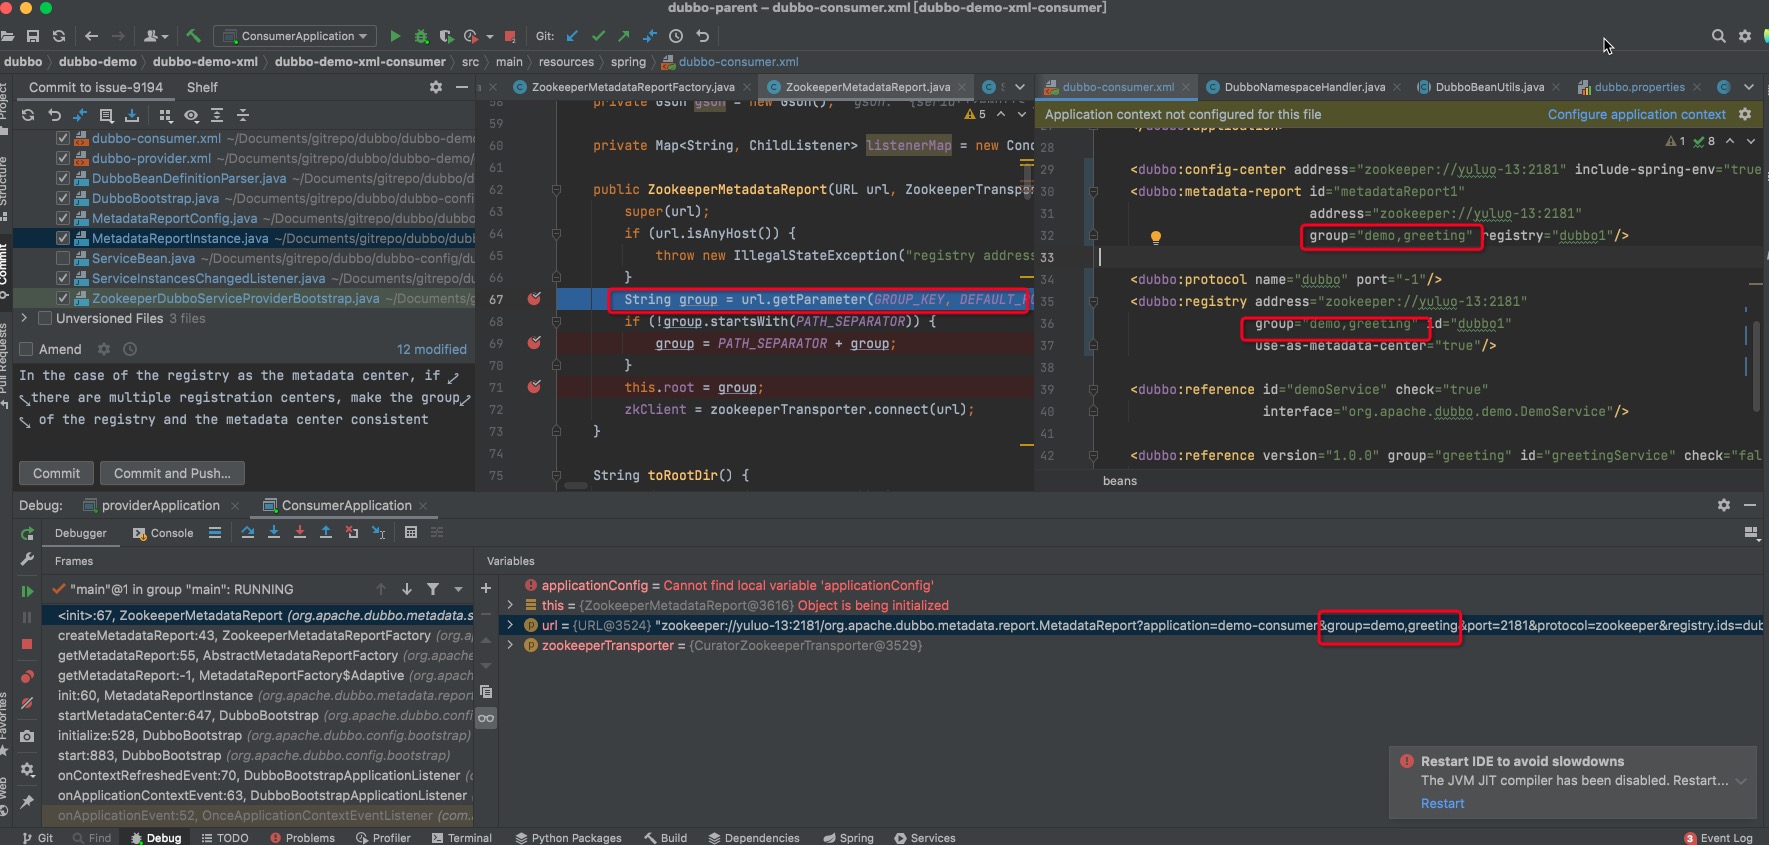This screenshot has height=845, width=1769.
Task: Switch to providerApplication debug tab
Action: pos(160,505)
